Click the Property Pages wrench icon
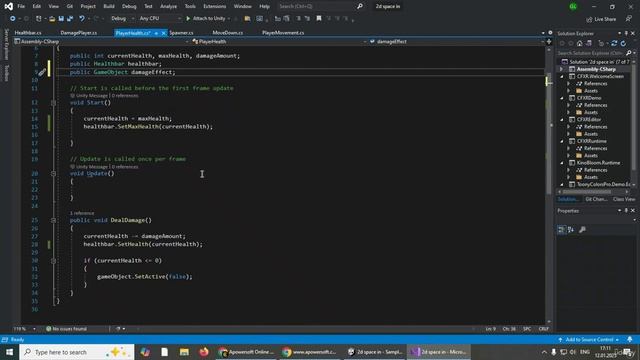640x360 pixels. click(x=582, y=230)
